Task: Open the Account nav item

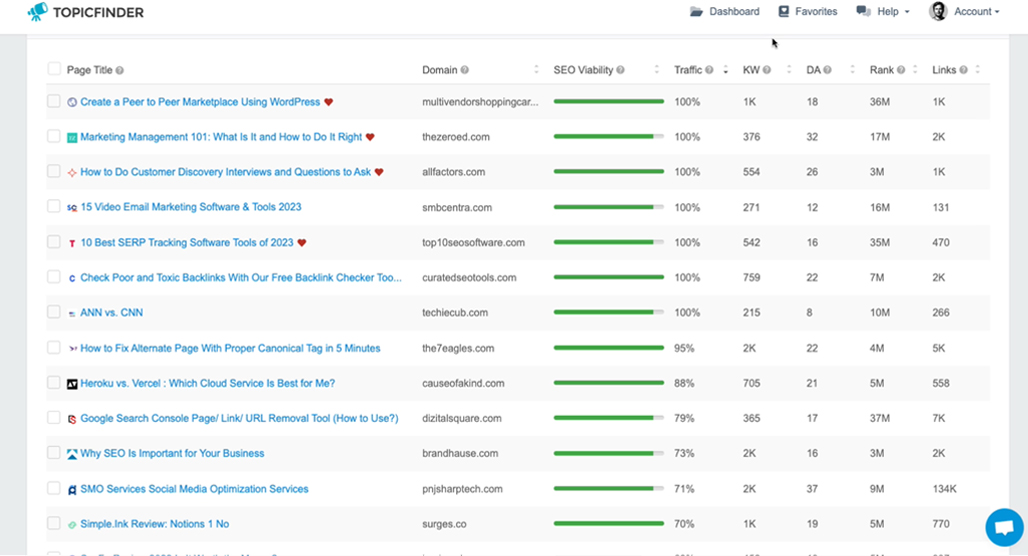Action: pyautogui.click(x=964, y=11)
